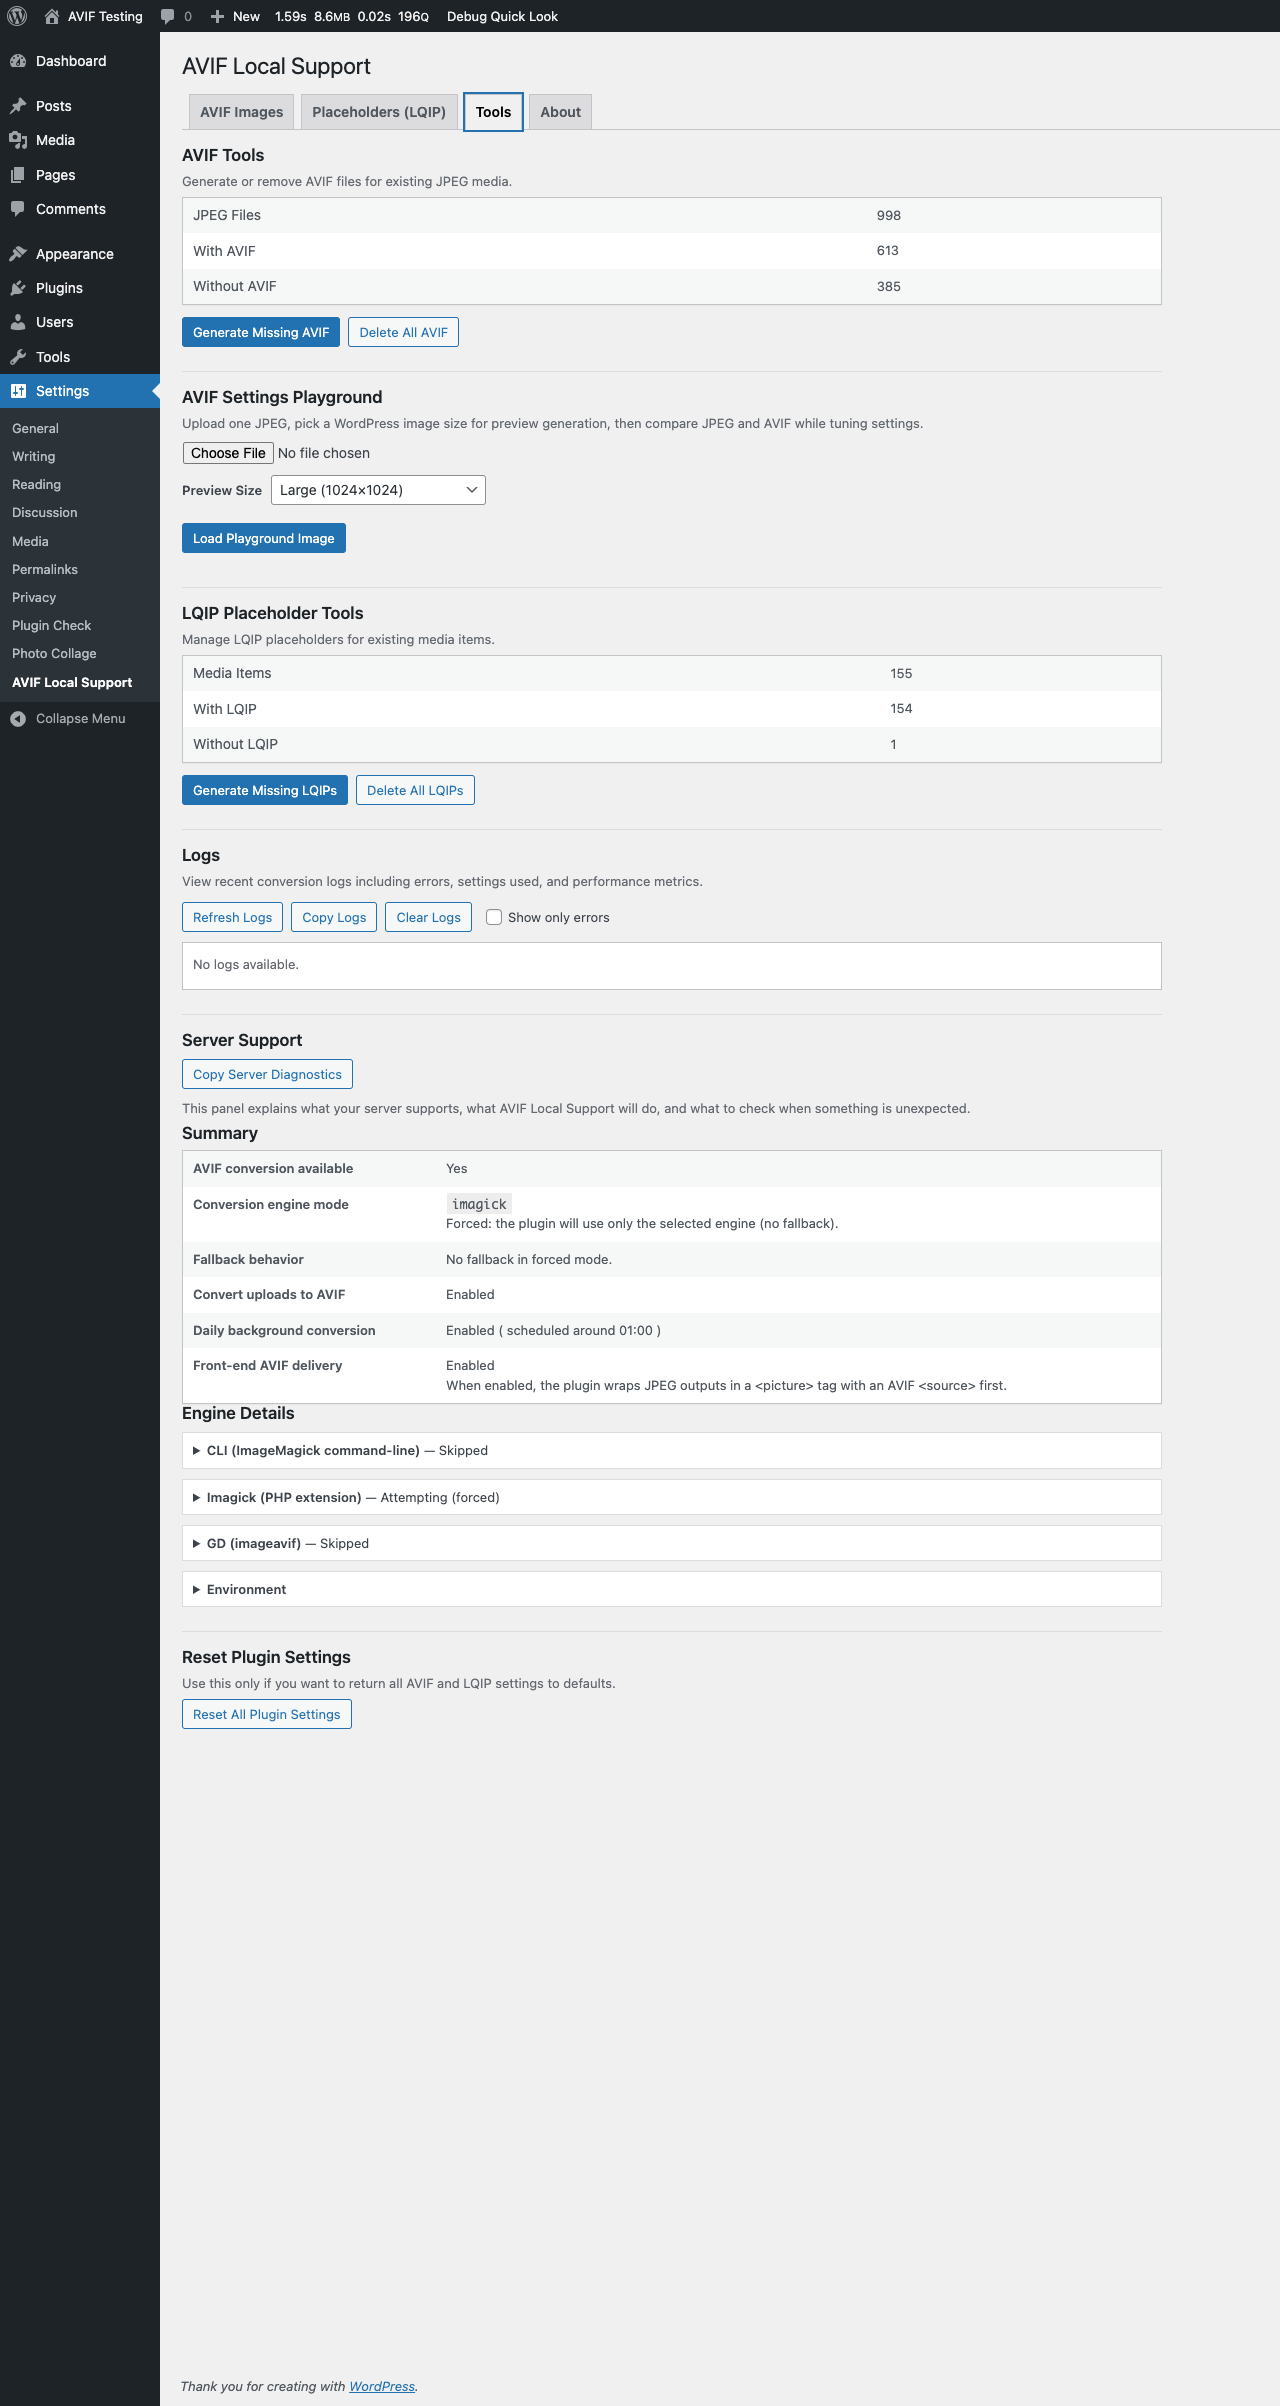This screenshot has height=2406, width=1280.
Task: Click the WordPress logo icon in admin bar
Action: tap(17, 16)
